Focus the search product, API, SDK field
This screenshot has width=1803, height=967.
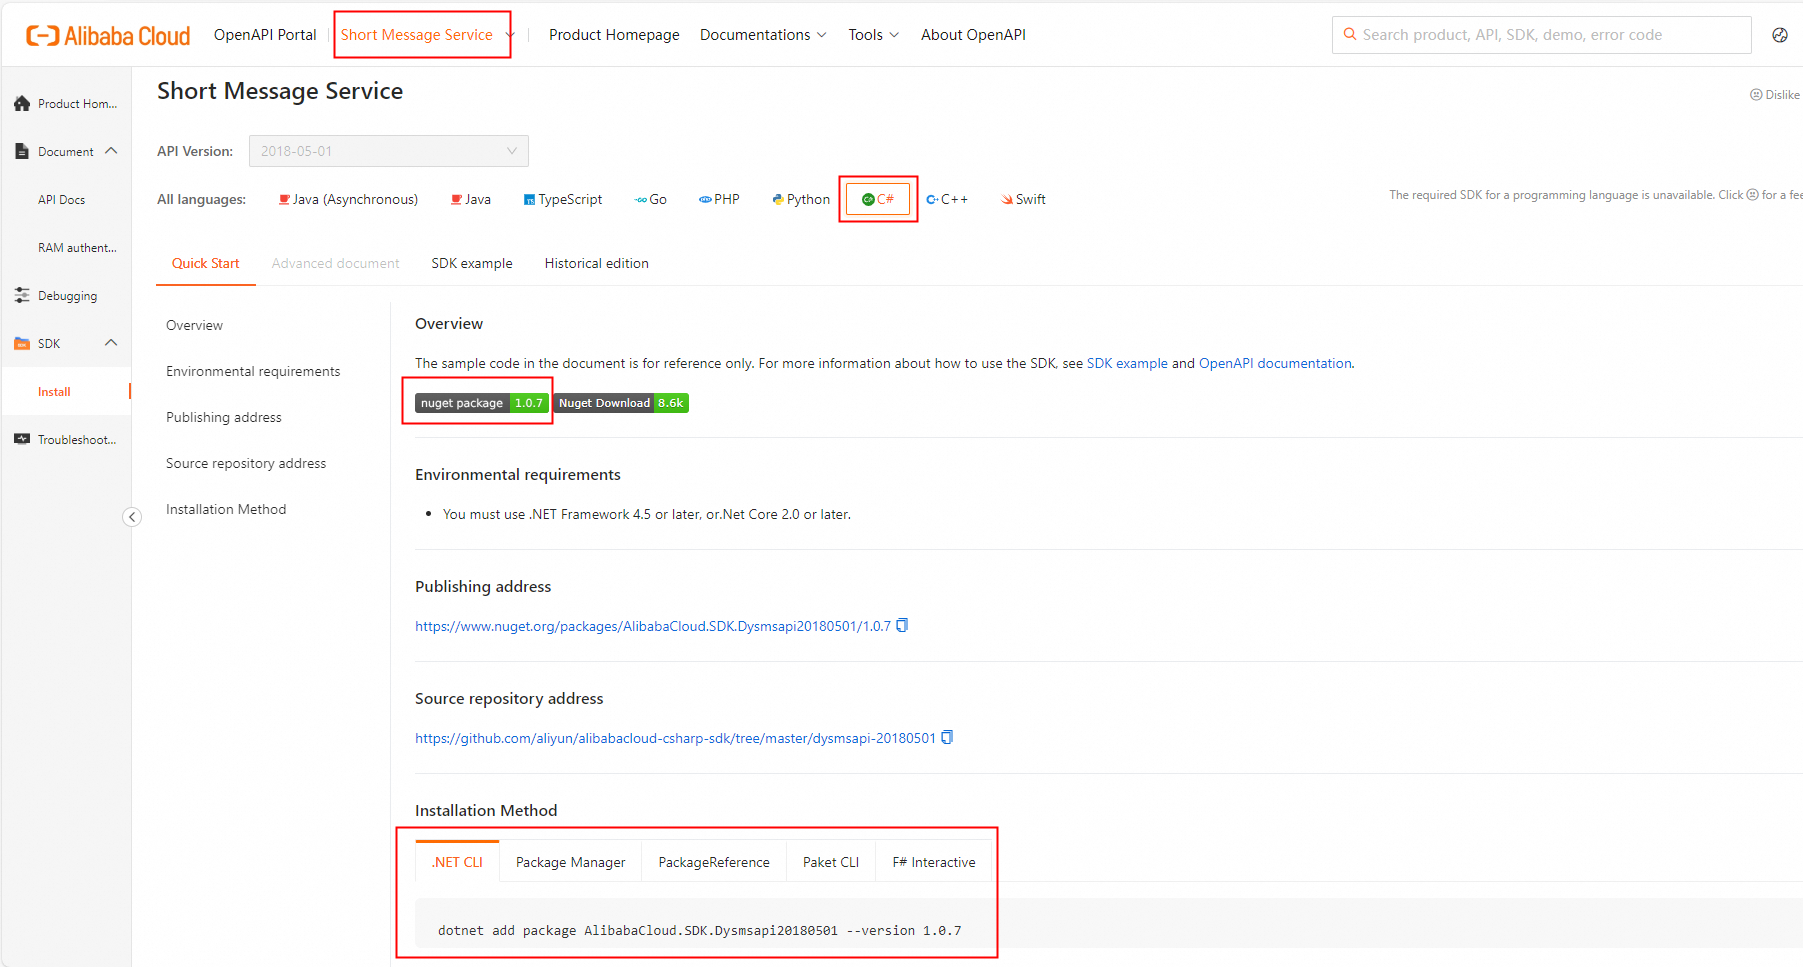[1542, 35]
